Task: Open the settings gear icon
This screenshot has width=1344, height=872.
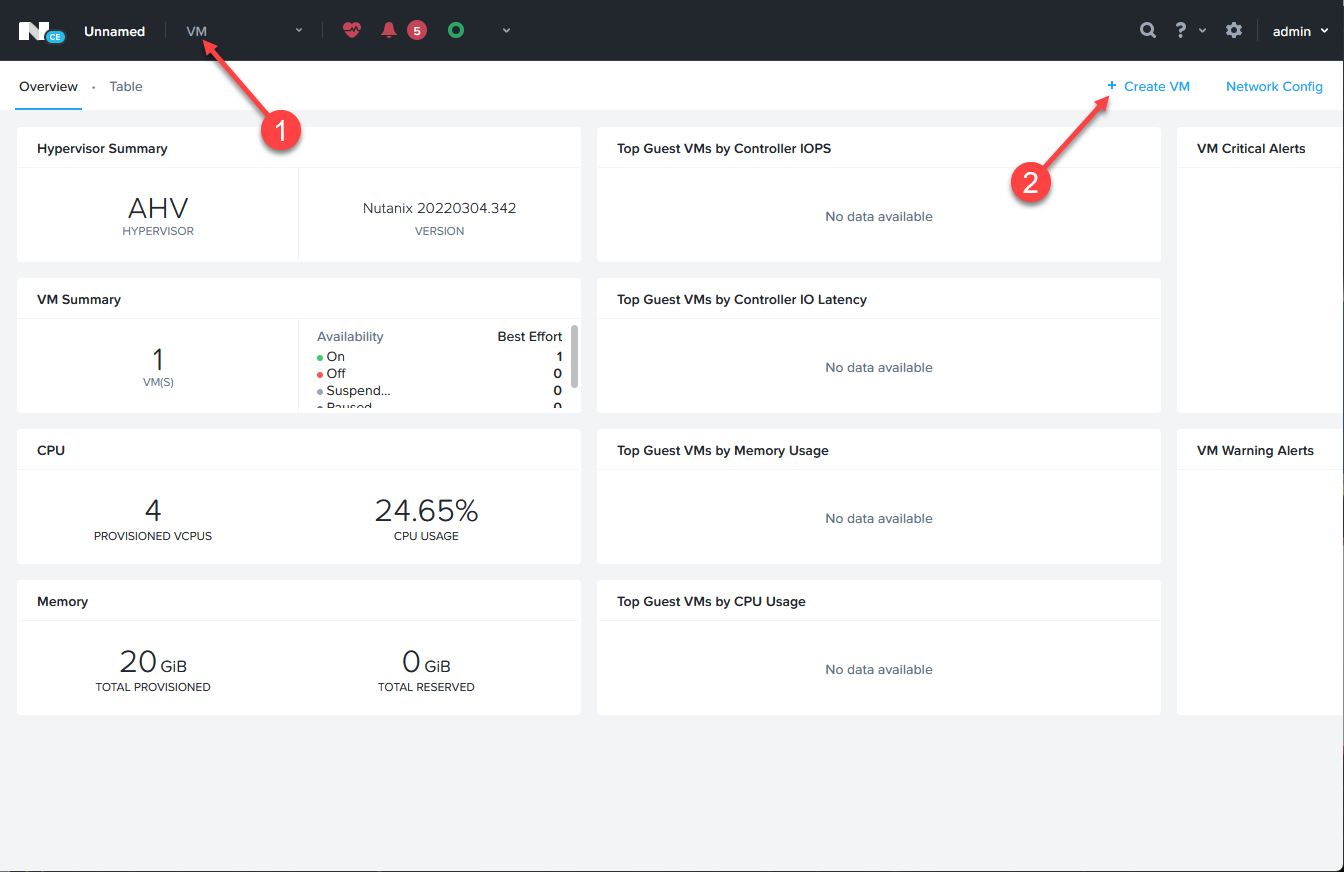Action: (1234, 31)
